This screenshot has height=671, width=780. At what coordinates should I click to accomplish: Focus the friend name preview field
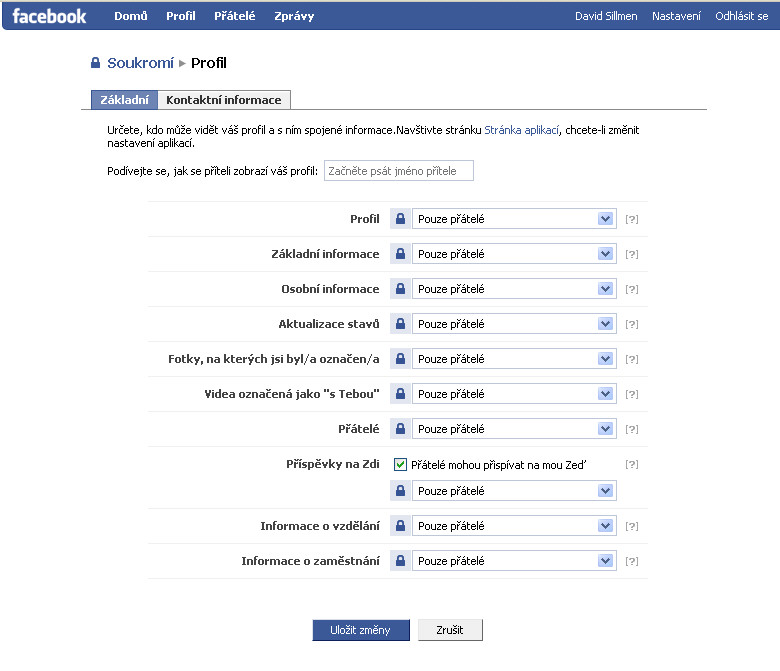pos(398,171)
